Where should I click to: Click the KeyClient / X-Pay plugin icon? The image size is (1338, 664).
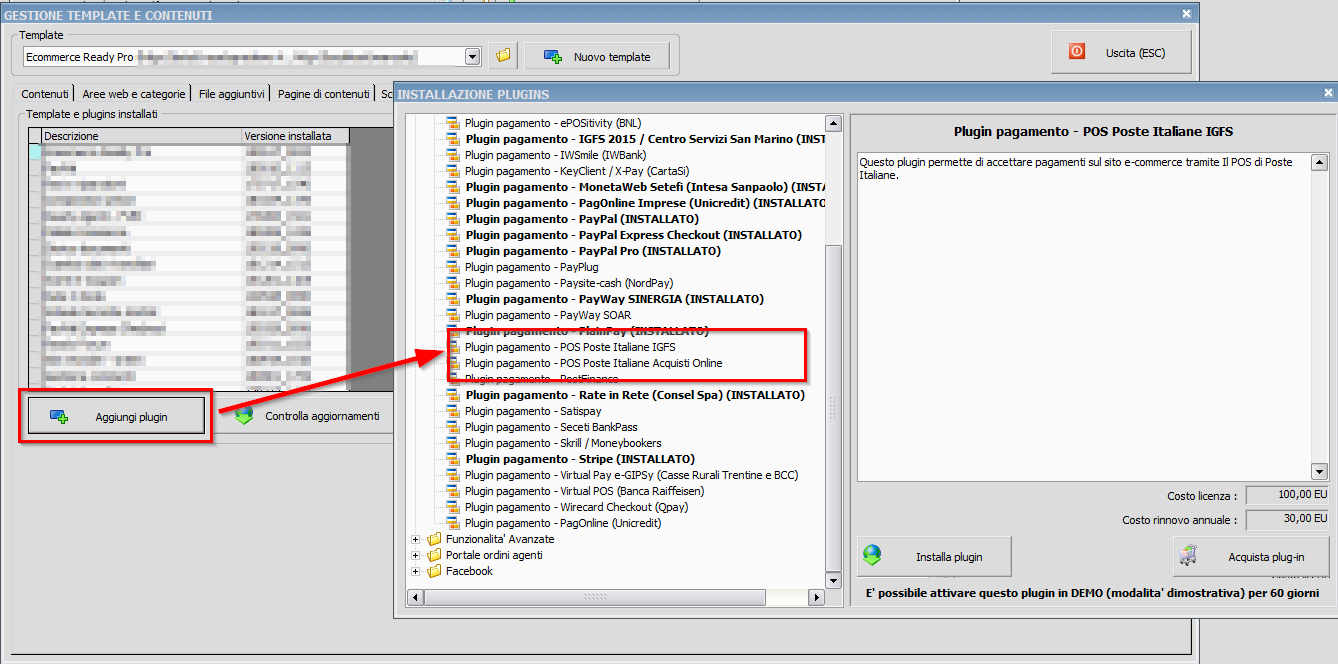click(453, 171)
